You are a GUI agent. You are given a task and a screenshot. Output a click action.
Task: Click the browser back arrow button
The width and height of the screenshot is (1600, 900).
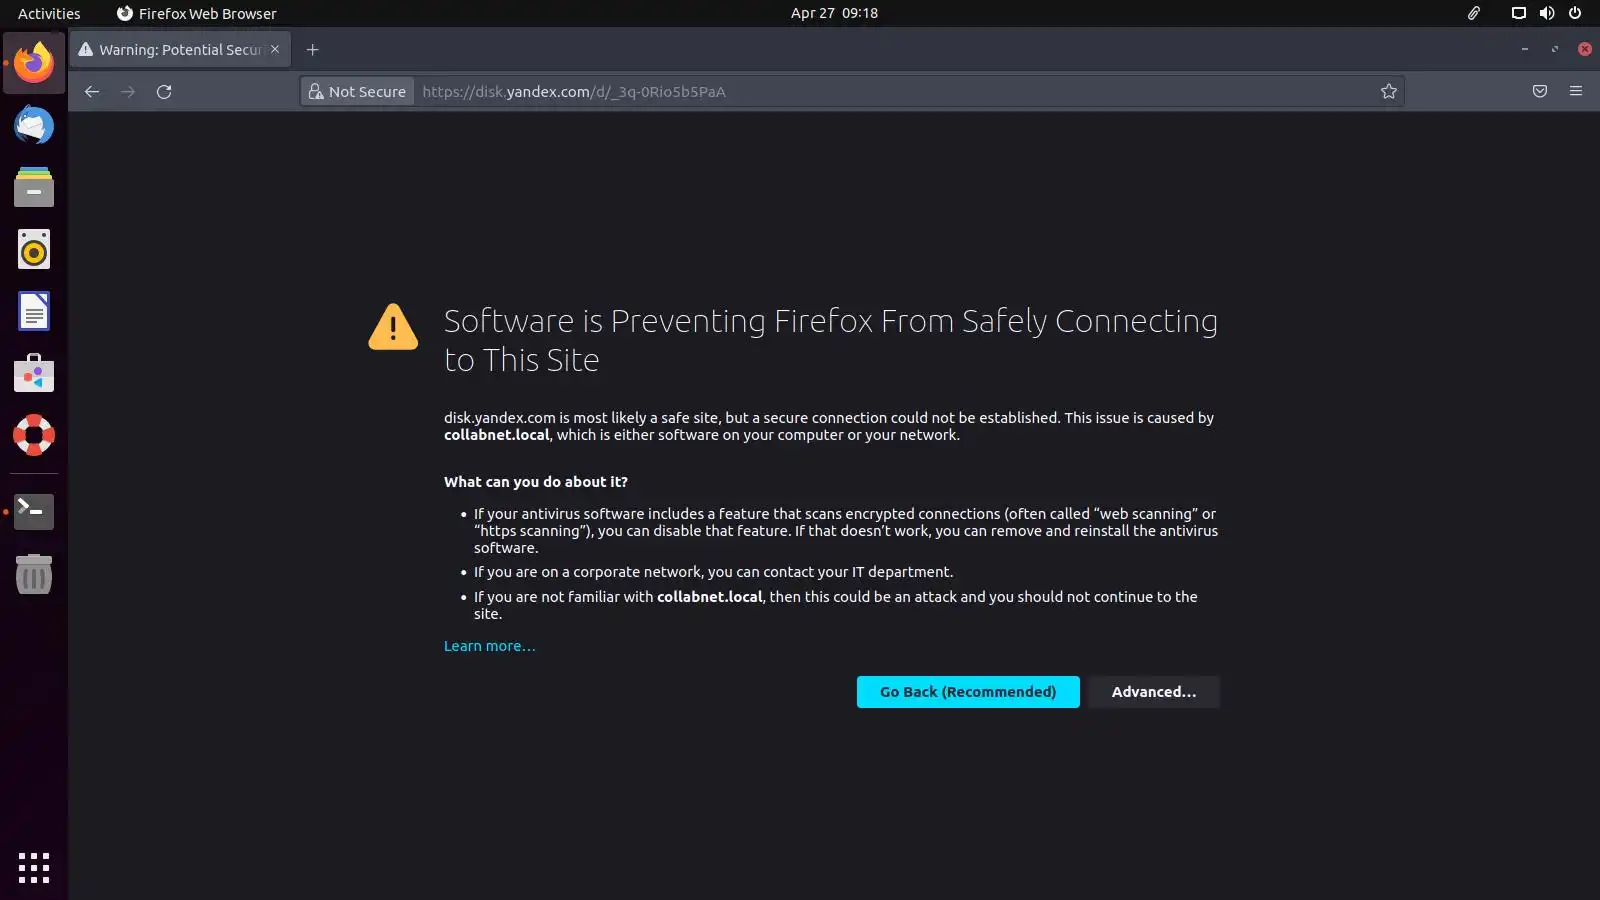pos(92,92)
